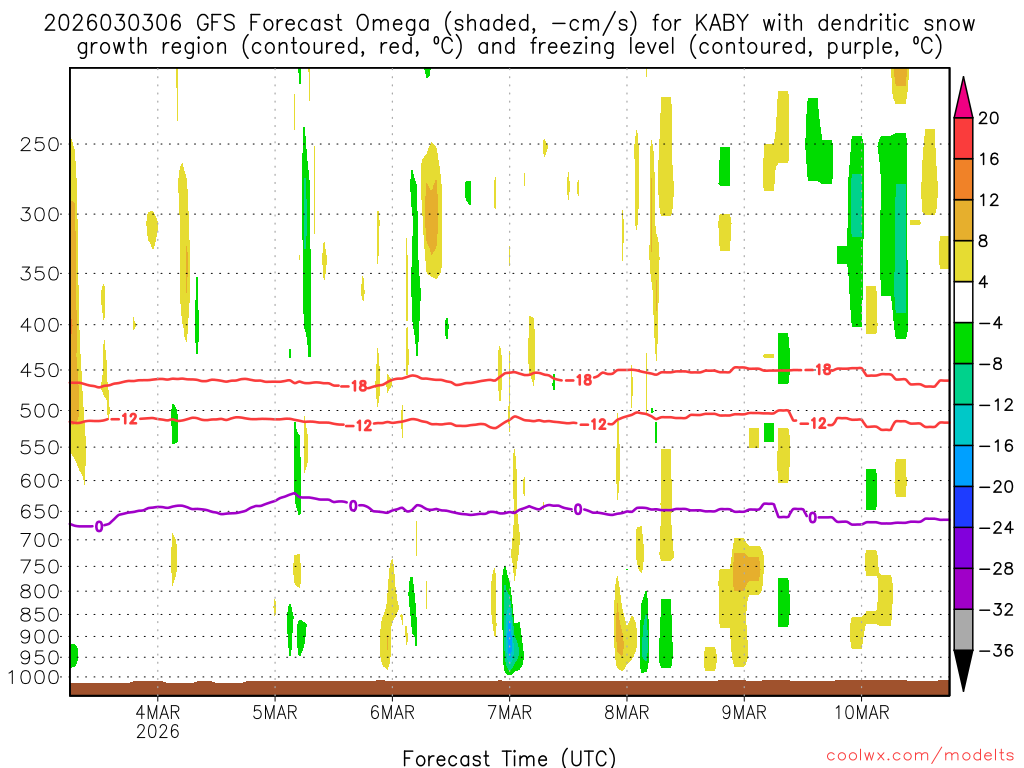Click the 700 pressure level label
The width and height of the screenshot is (1024, 768).
(x=40, y=540)
